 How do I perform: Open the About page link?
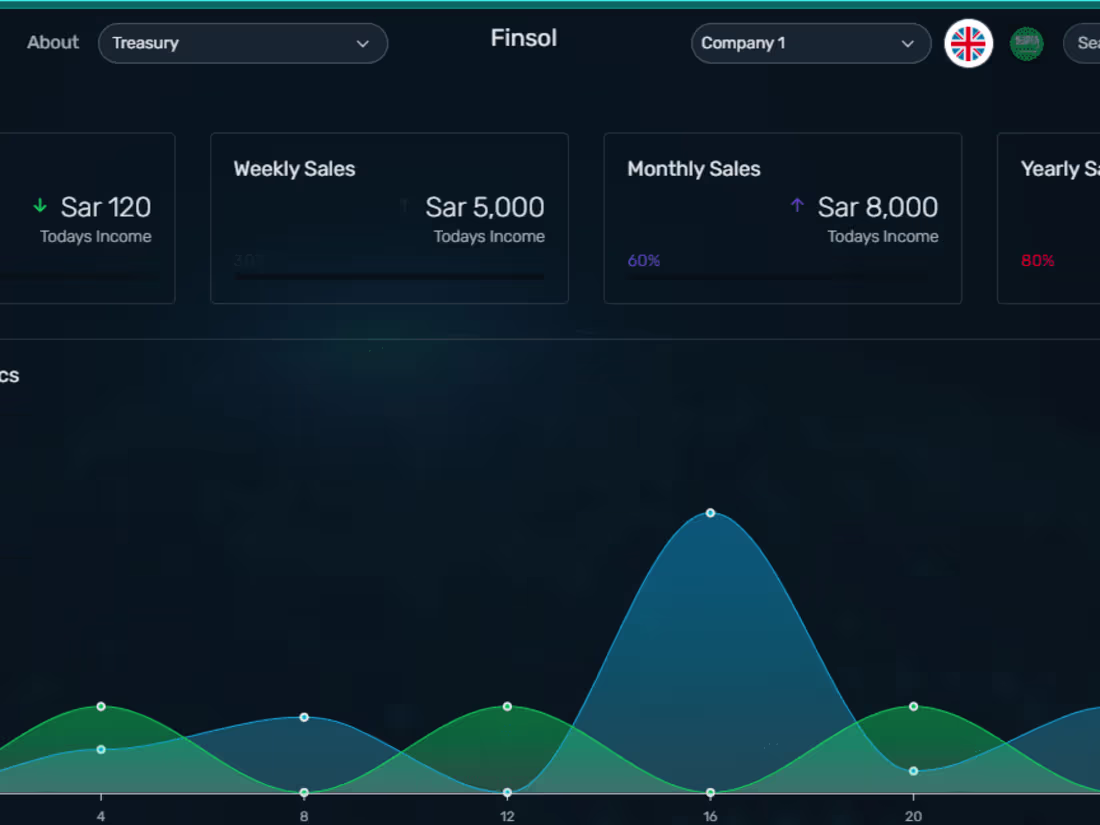[53, 43]
